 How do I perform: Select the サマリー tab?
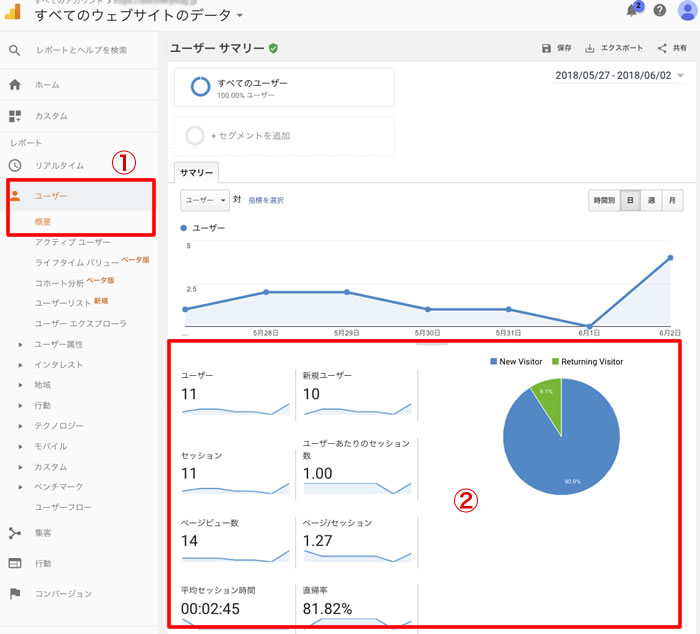click(196, 173)
